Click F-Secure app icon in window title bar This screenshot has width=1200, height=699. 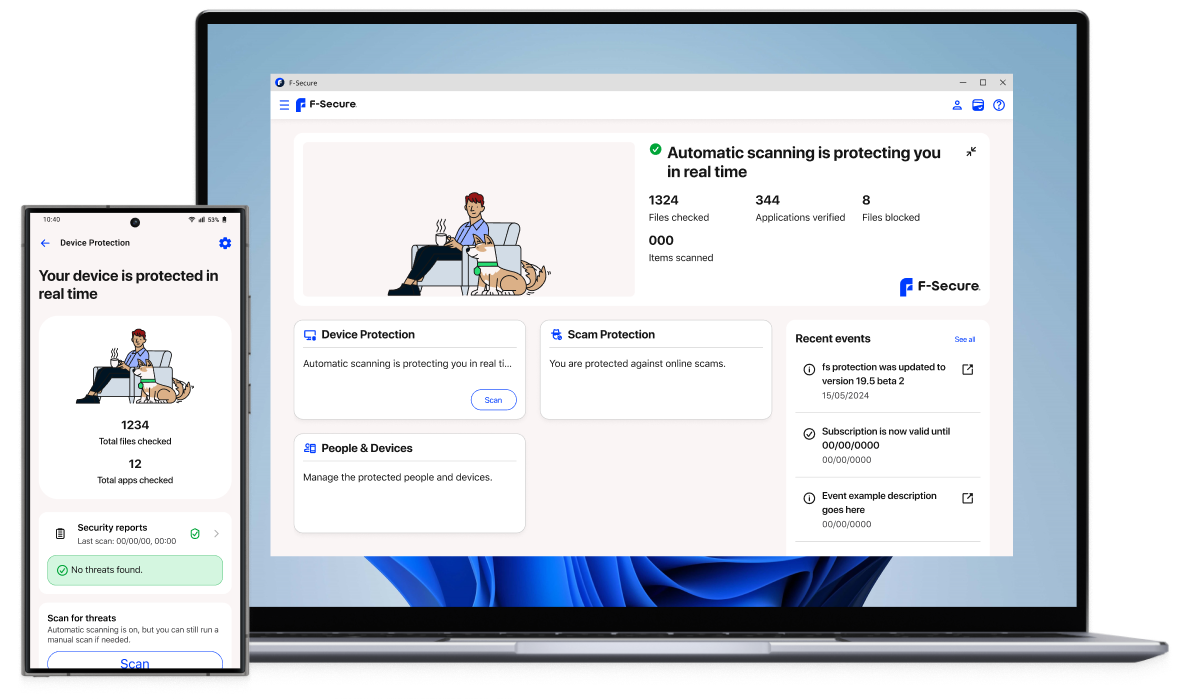pos(280,83)
